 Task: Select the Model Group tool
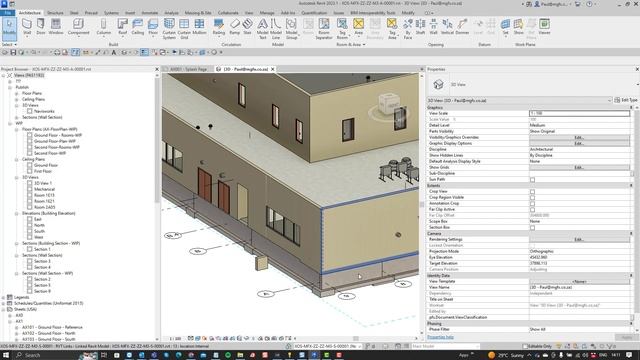click(291, 29)
